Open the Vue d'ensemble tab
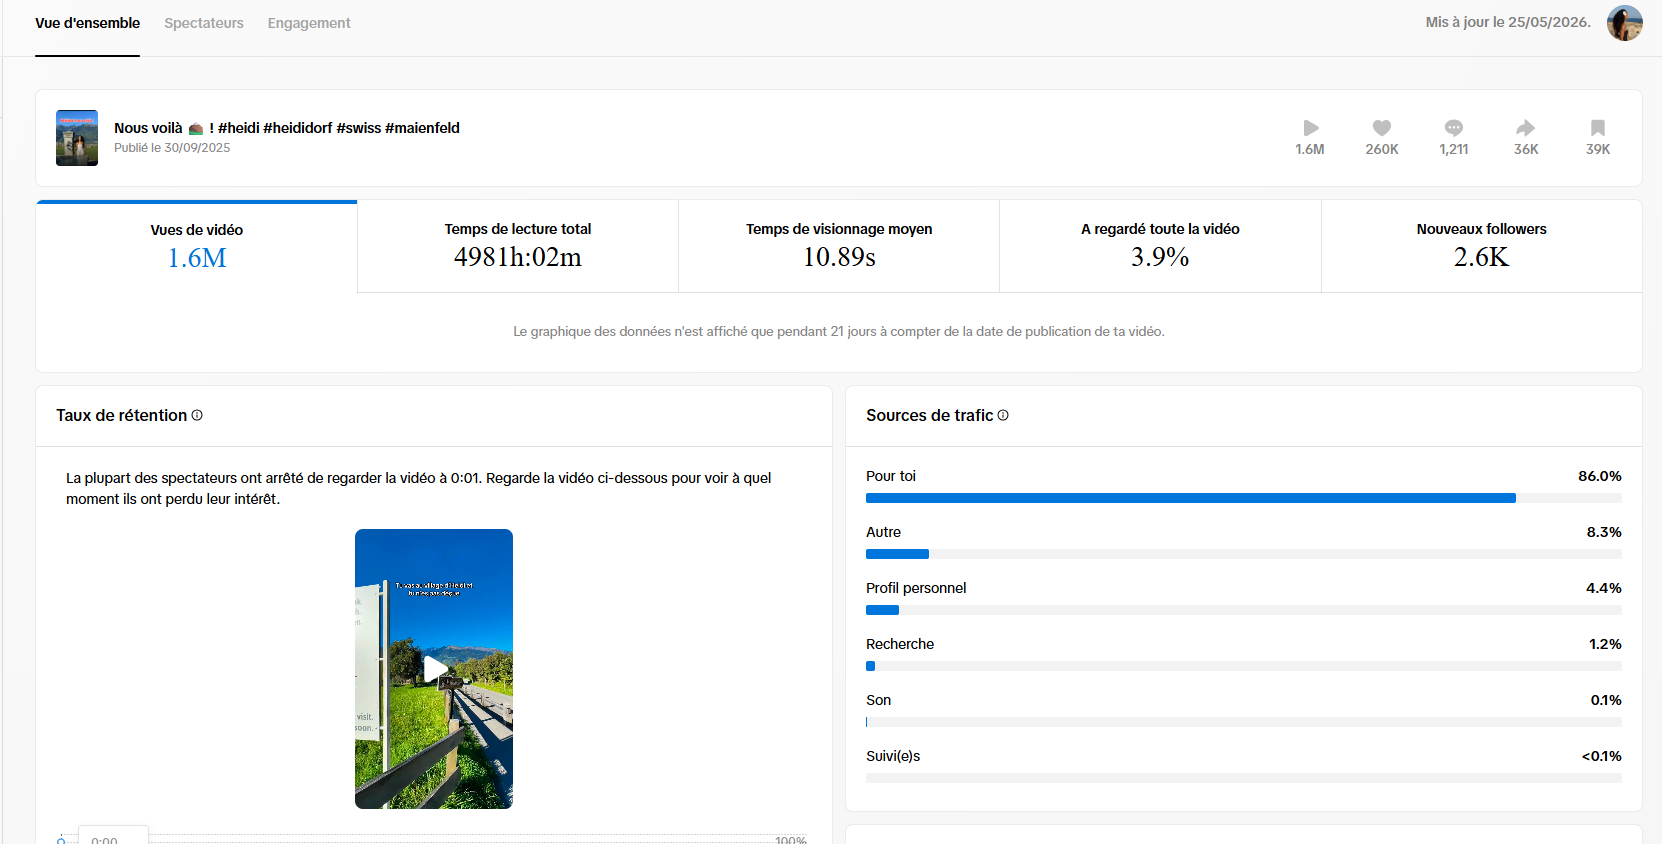Image resolution: width=1662 pixels, height=844 pixels. click(87, 23)
